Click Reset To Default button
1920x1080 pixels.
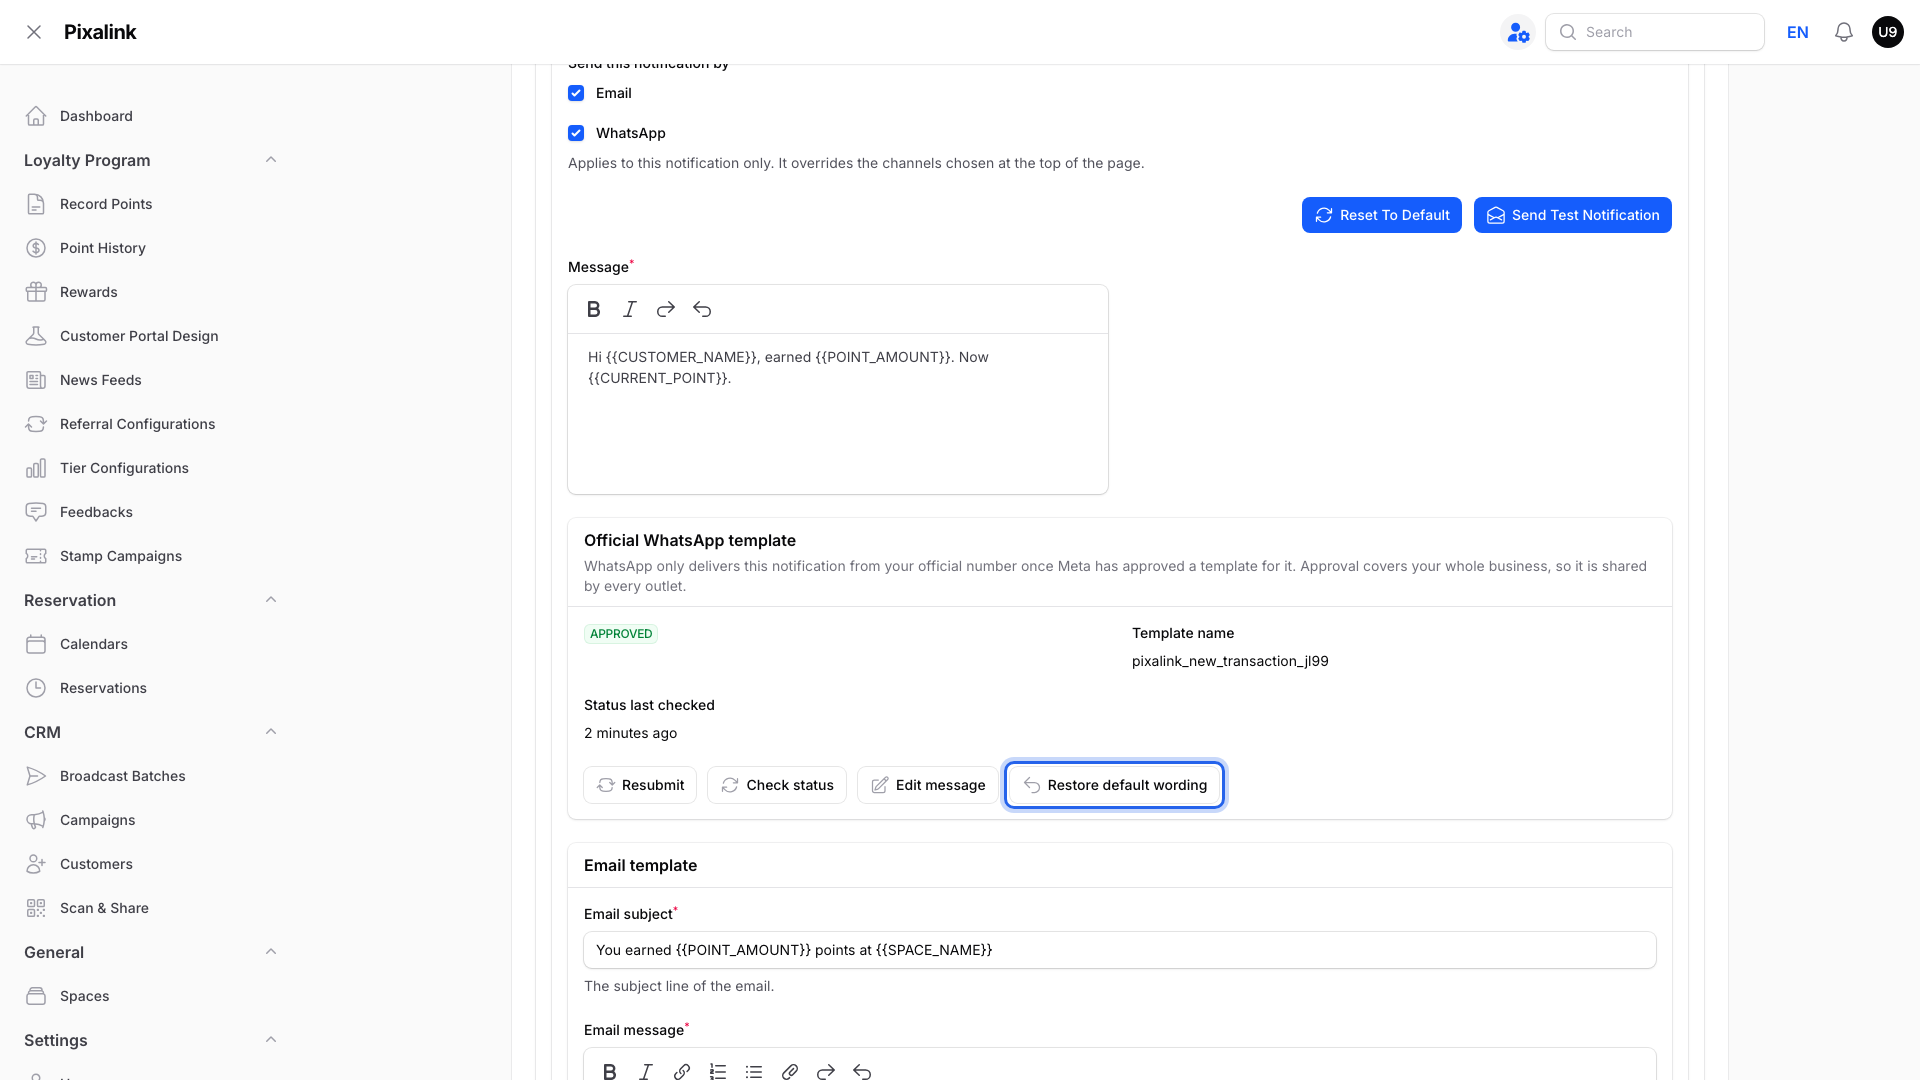point(1382,215)
